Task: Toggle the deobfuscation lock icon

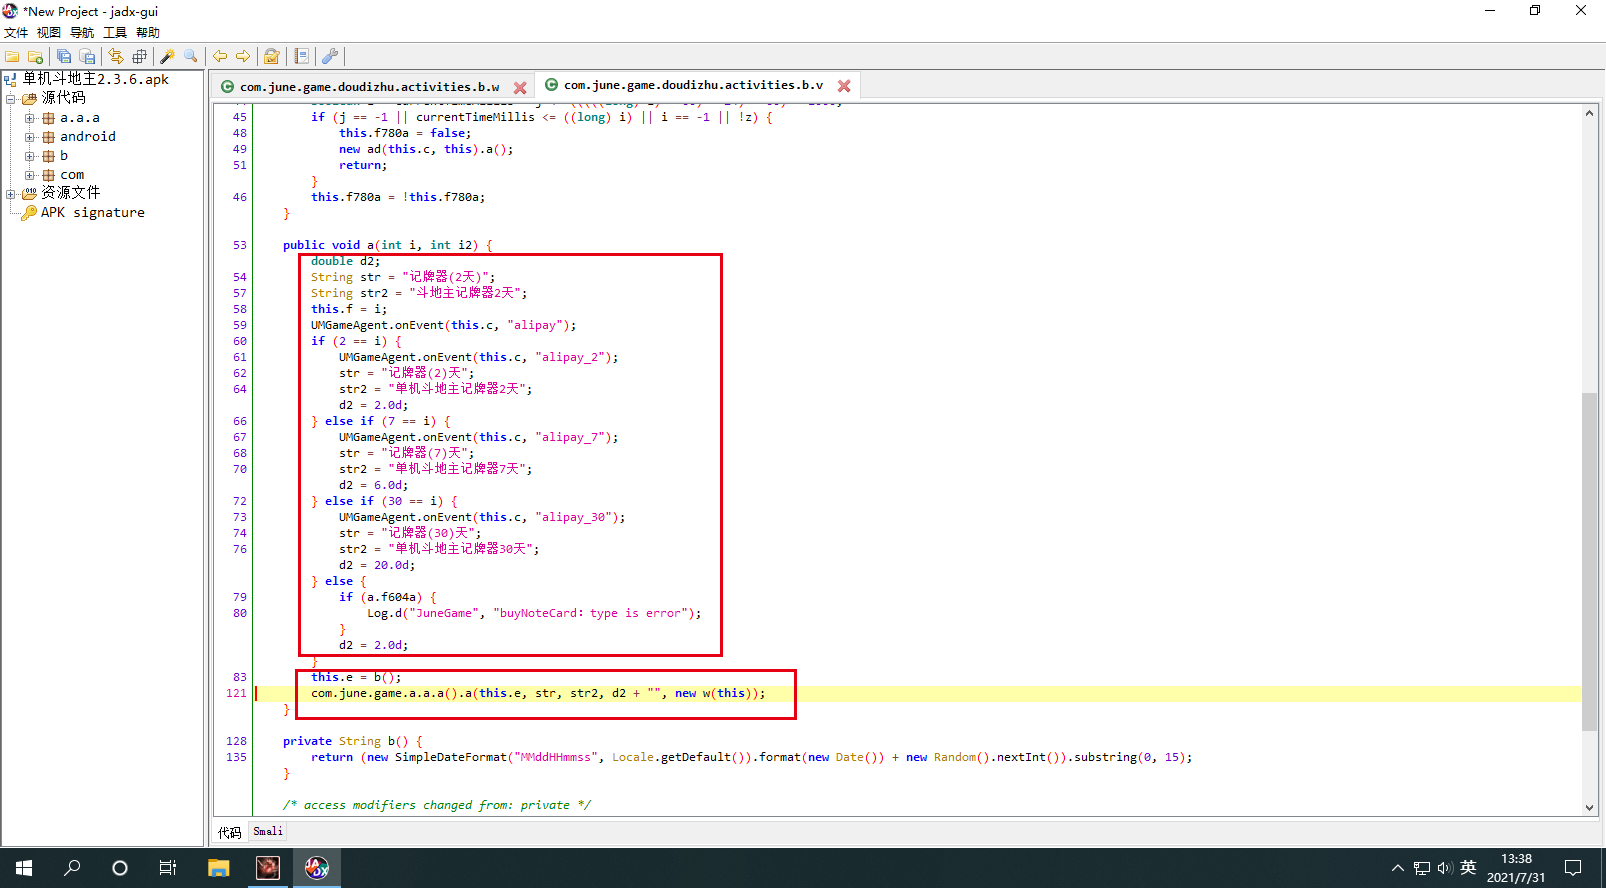Action: tap(271, 57)
